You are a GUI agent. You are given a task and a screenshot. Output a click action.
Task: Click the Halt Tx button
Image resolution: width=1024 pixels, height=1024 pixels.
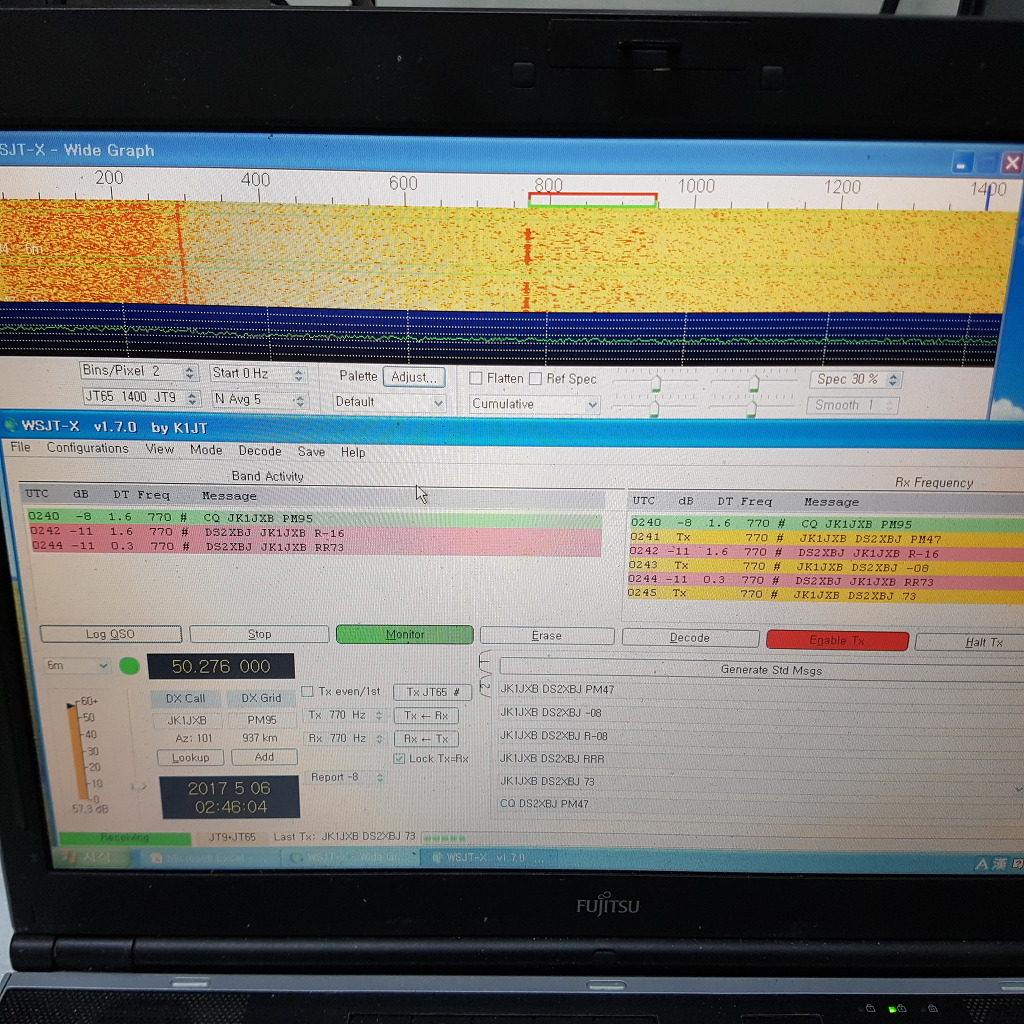tap(970, 642)
